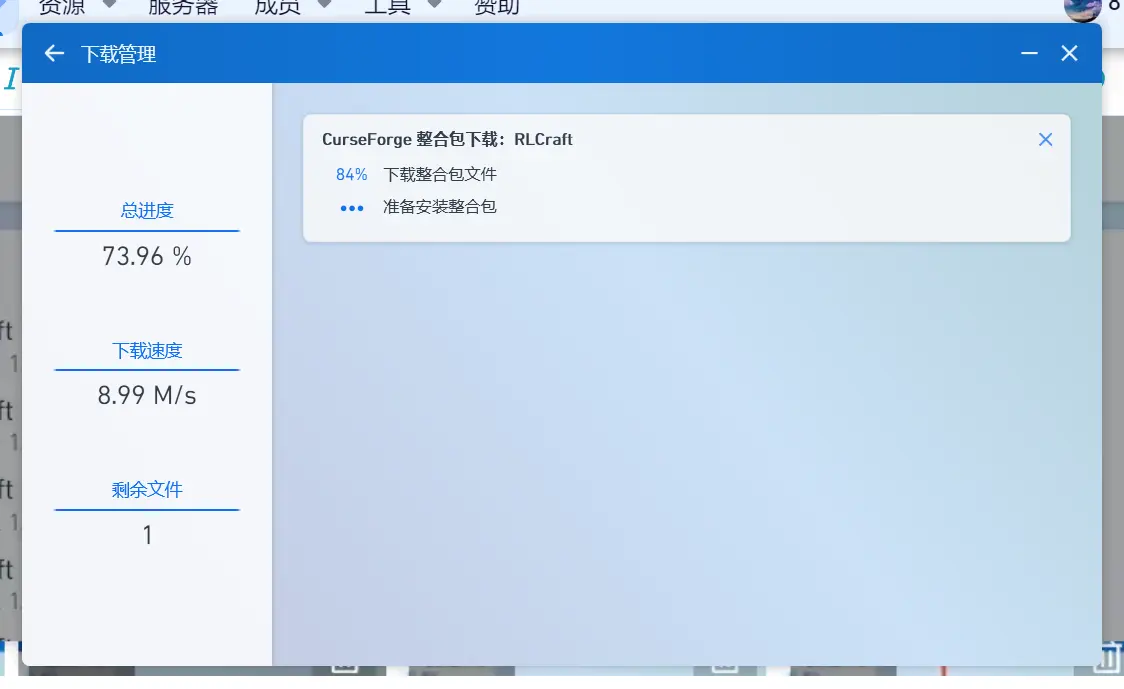1124x689 pixels.
Task: Click the animated loading dots indicator
Action: pyautogui.click(x=351, y=208)
